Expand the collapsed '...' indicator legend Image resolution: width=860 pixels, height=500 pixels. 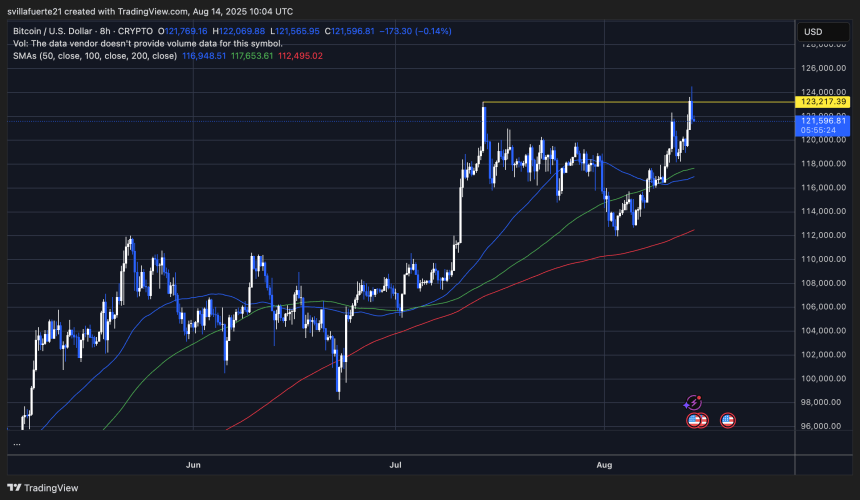pos(17,443)
